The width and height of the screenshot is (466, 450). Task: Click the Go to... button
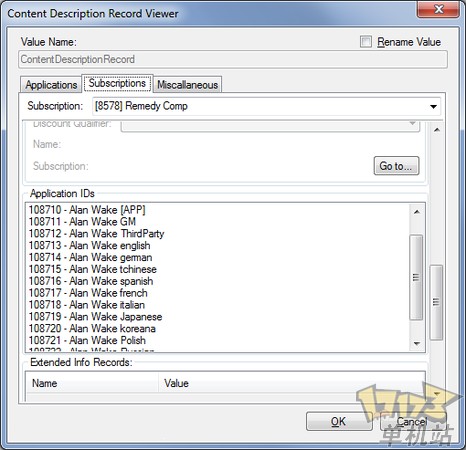[396, 166]
